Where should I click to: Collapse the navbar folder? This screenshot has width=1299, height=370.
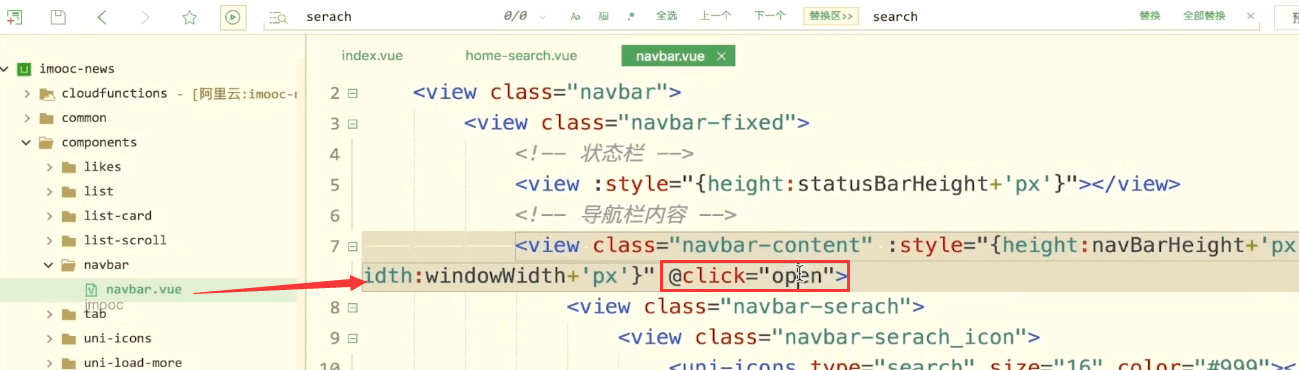point(49,265)
